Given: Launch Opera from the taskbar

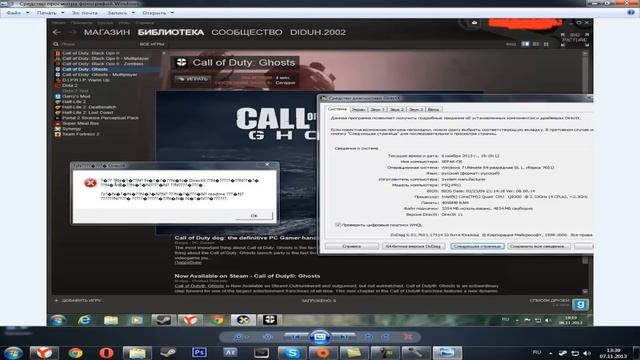Looking at the screenshot, I should pyautogui.click(x=106, y=353).
